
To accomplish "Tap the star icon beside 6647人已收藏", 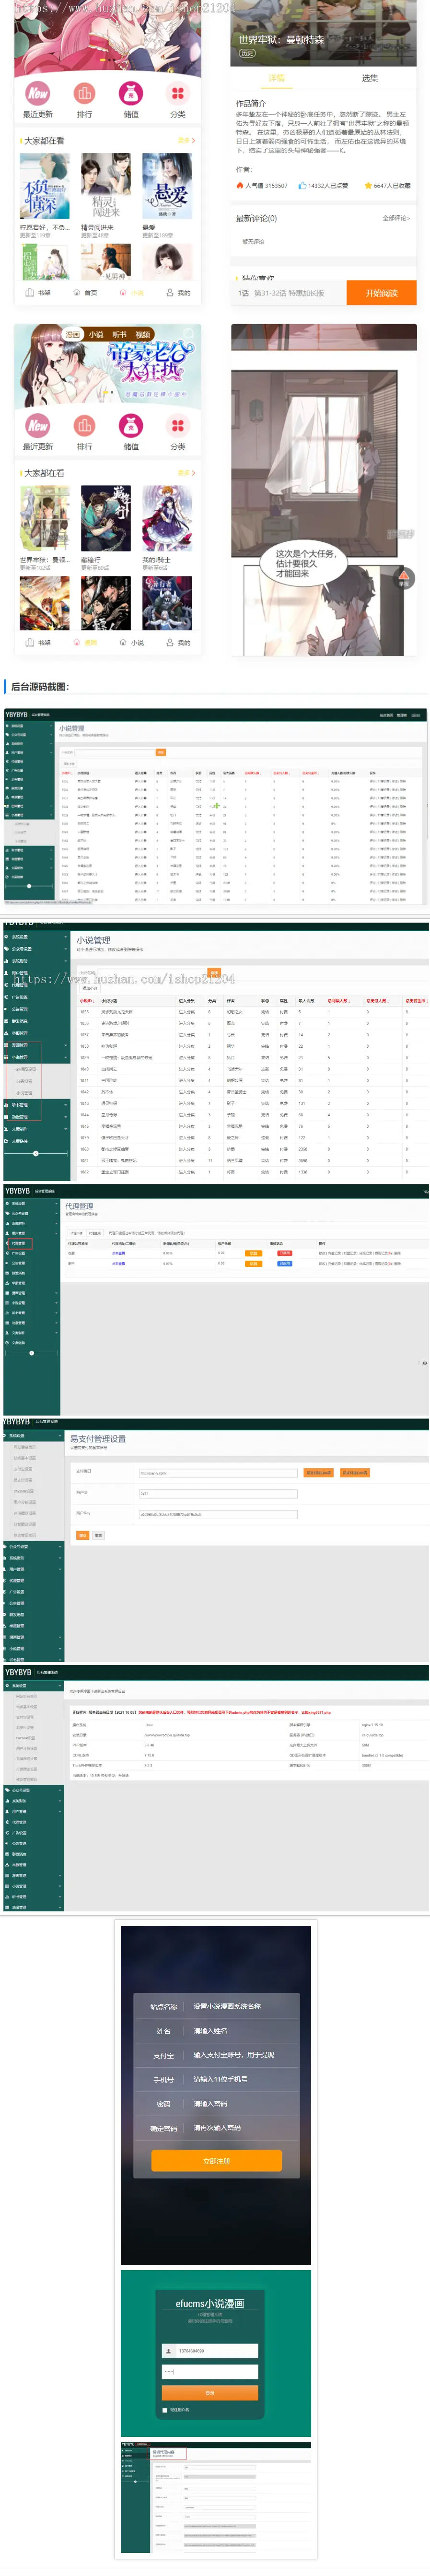I will [368, 185].
